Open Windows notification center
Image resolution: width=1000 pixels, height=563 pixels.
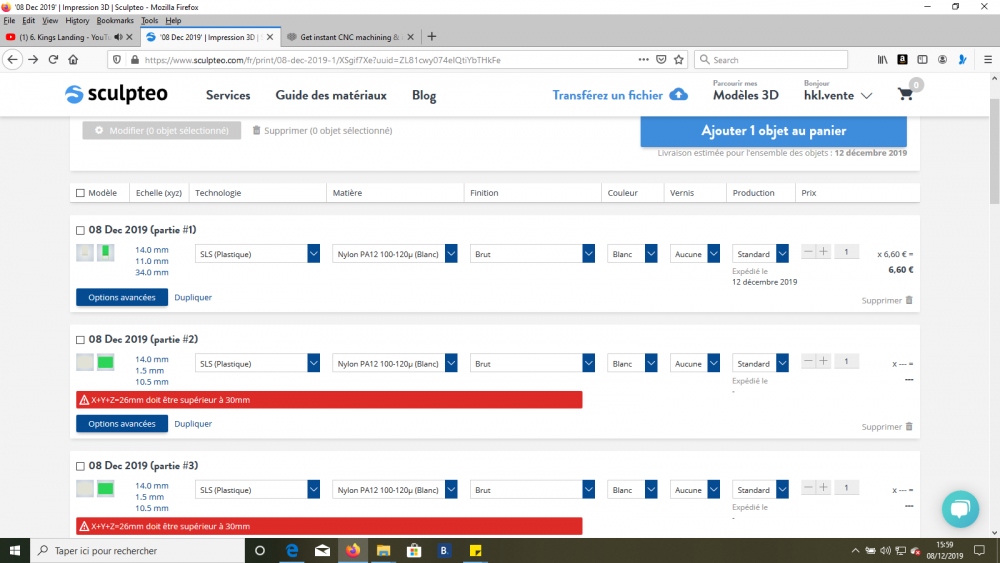coord(980,550)
